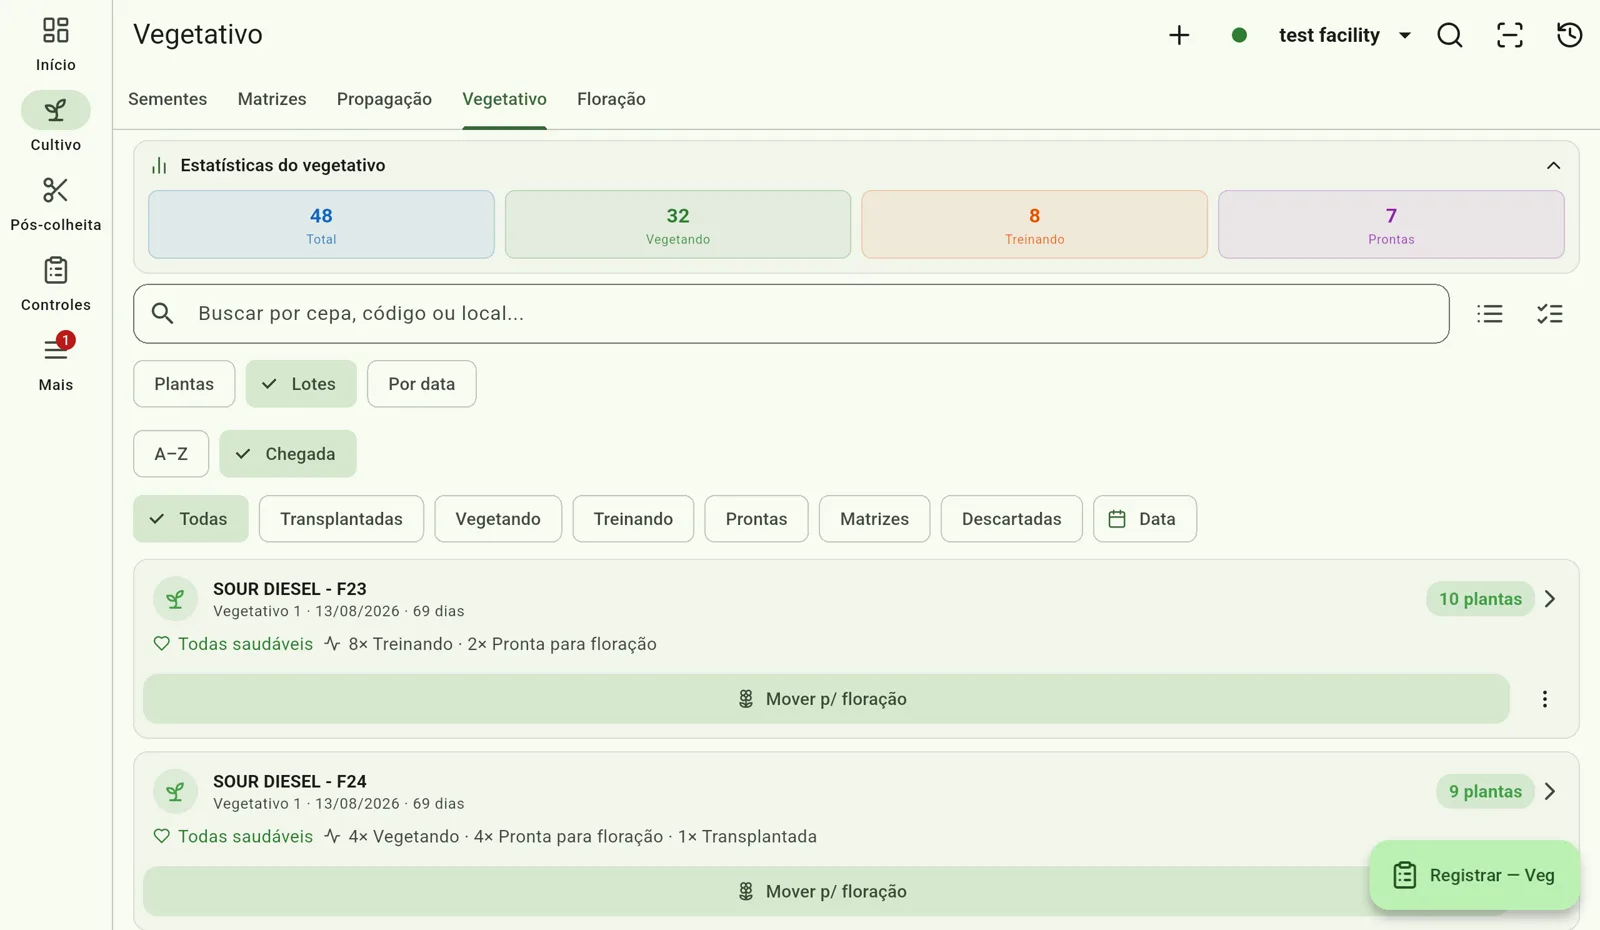This screenshot has width=1600, height=930.
Task: Toggle the Lotes view chip
Action: coord(301,384)
